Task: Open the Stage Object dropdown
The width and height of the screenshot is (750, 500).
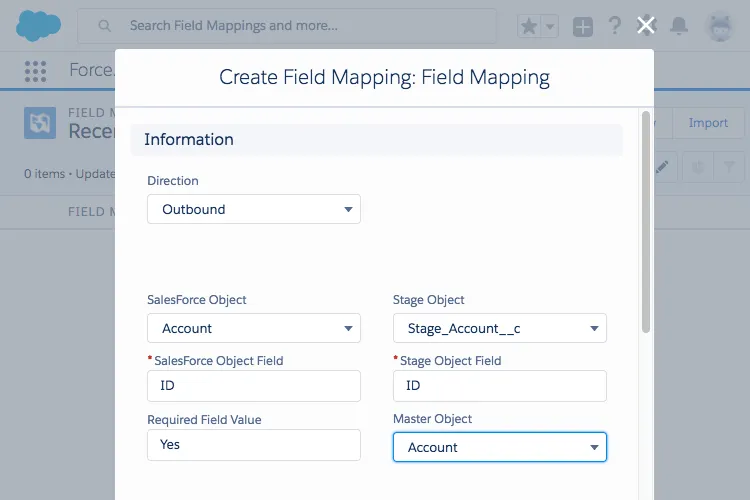Action: point(499,328)
